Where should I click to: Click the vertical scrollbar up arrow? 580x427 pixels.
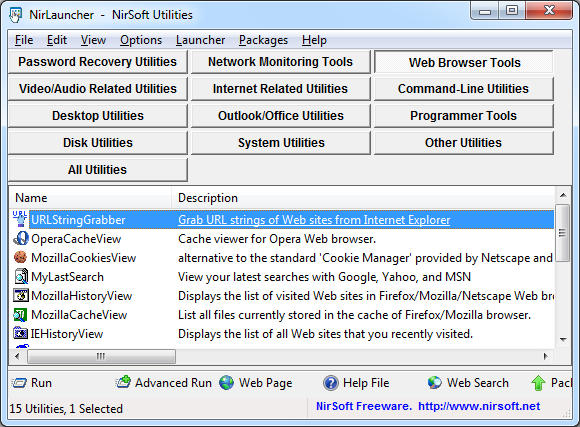(x=563, y=195)
